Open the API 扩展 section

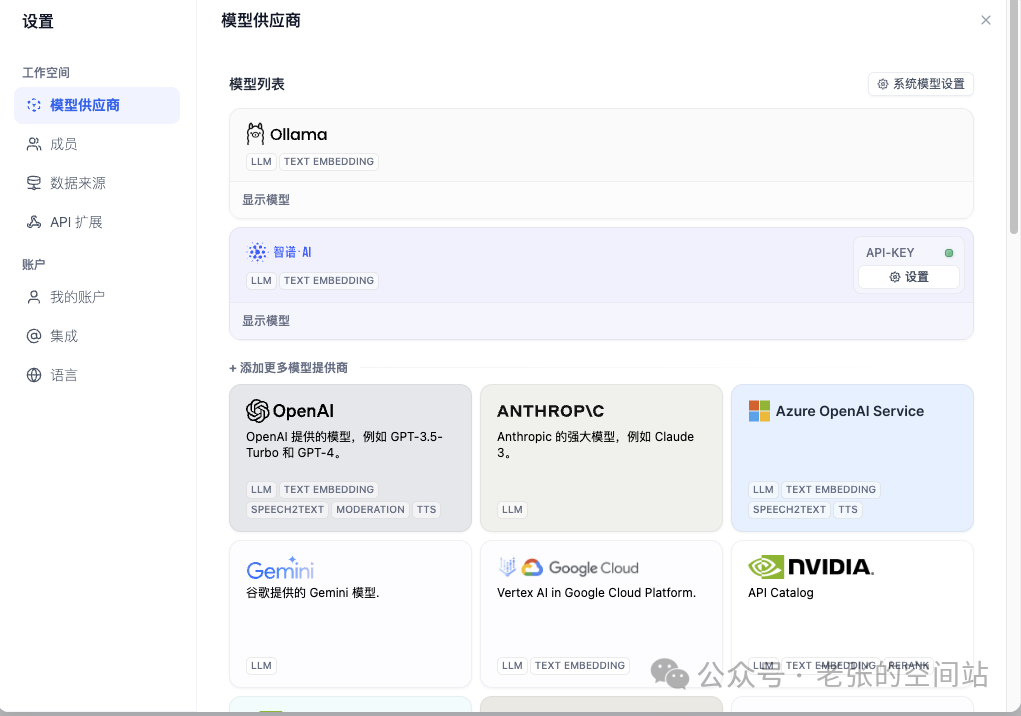pos(76,222)
